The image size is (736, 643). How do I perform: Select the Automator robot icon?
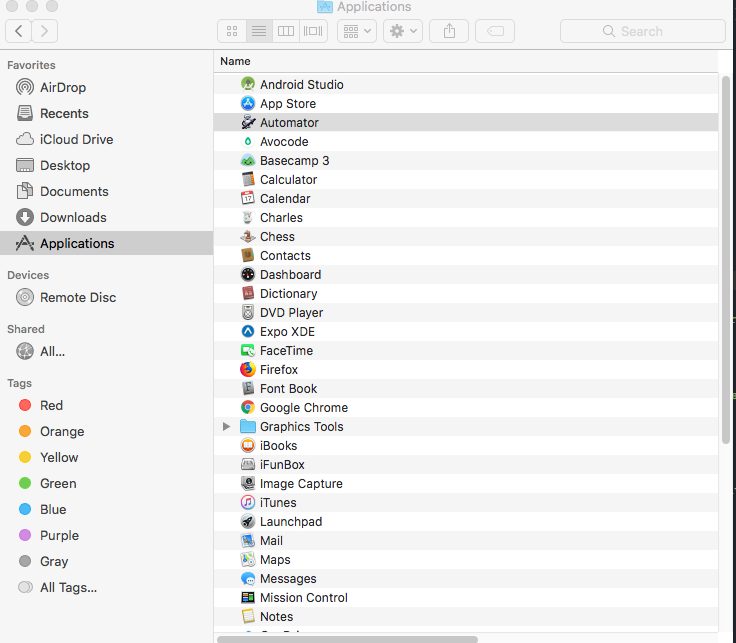pos(247,122)
